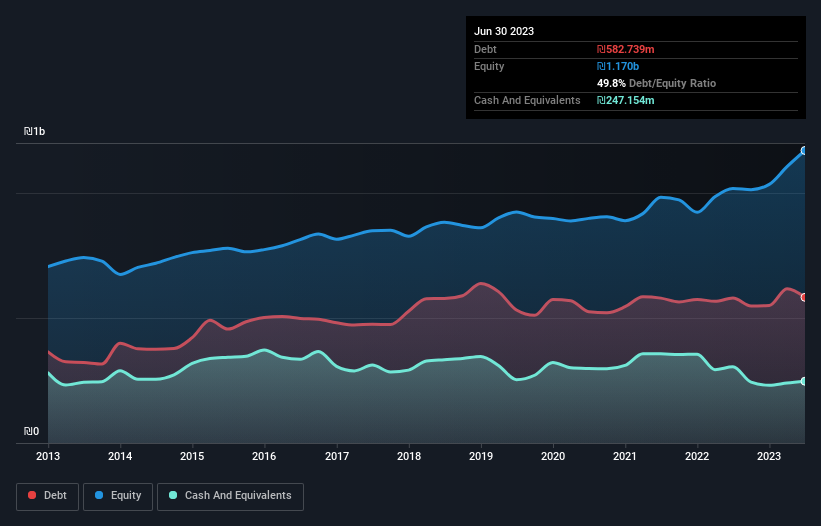Image resolution: width=821 pixels, height=526 pixels.
Task: Toggle the Equity series in legend
Action: (x=118, y=496)
